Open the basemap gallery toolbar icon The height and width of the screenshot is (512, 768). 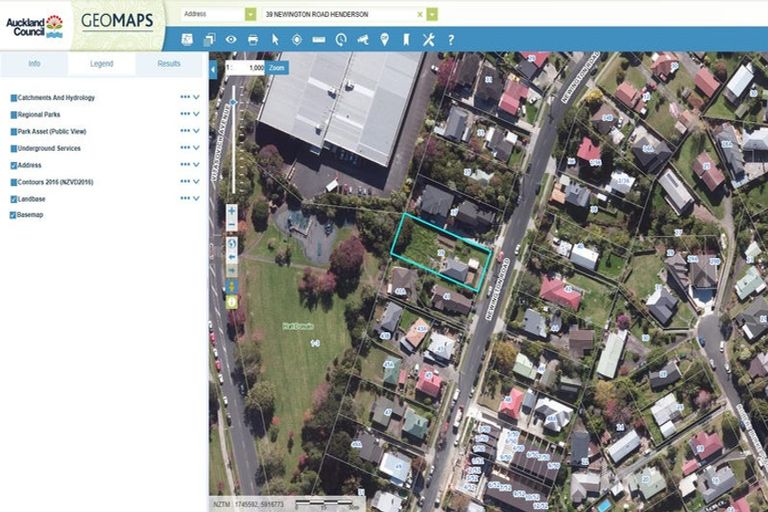click(x=187, y=39)
